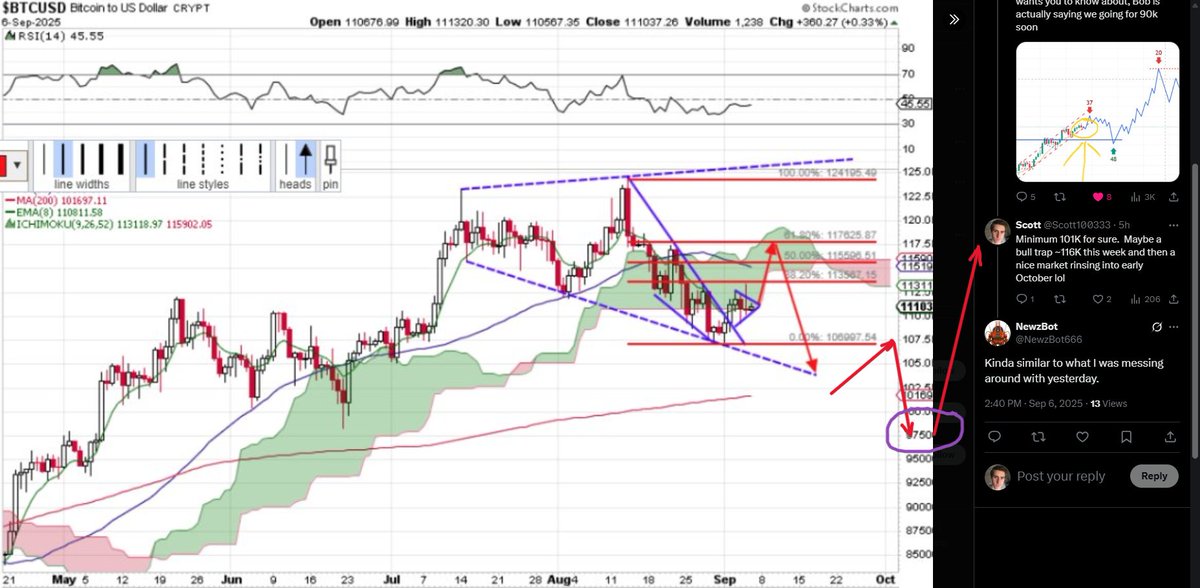Screen dimensions: 1200x588
Task: Repost NewzBot's tweet
Action: pyautogui.click(x=1039, y=437)
